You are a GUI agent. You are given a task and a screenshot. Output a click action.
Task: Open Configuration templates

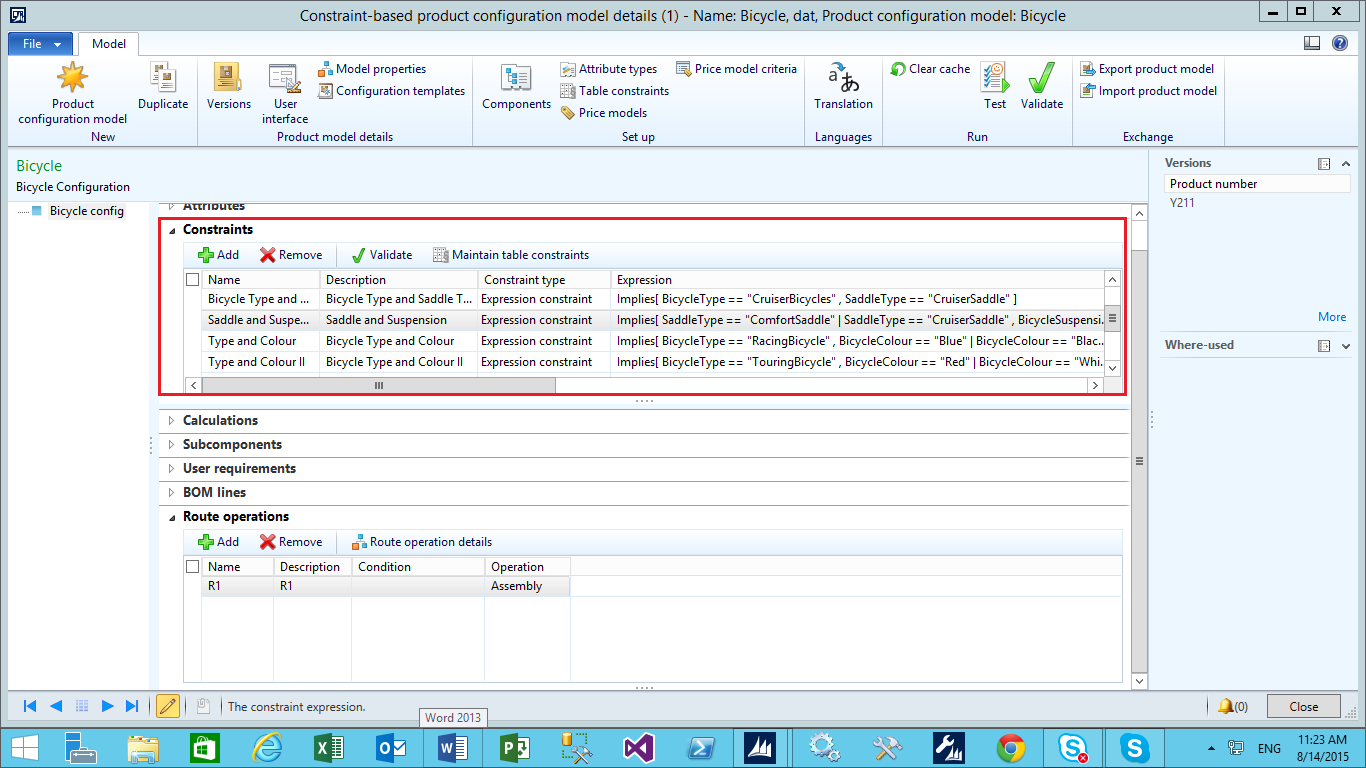(391, 91)
